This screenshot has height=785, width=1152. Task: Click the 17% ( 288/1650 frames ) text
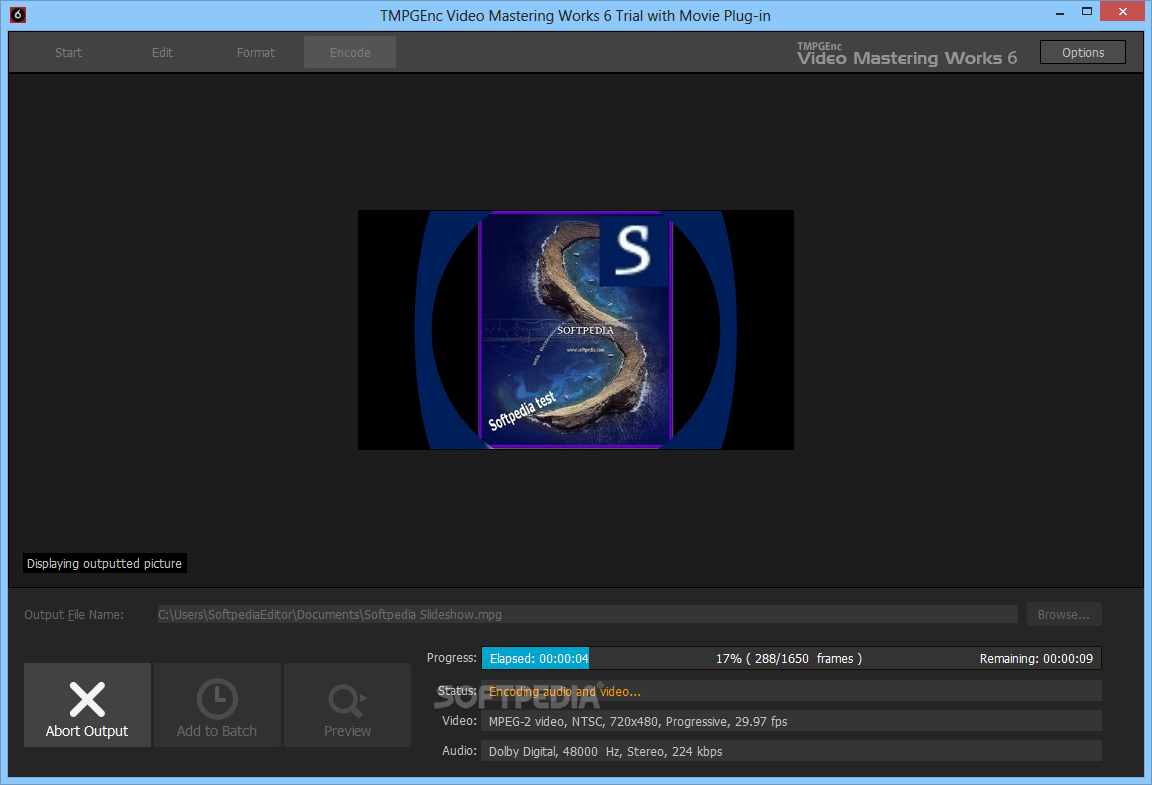click(x=788, y=659)
